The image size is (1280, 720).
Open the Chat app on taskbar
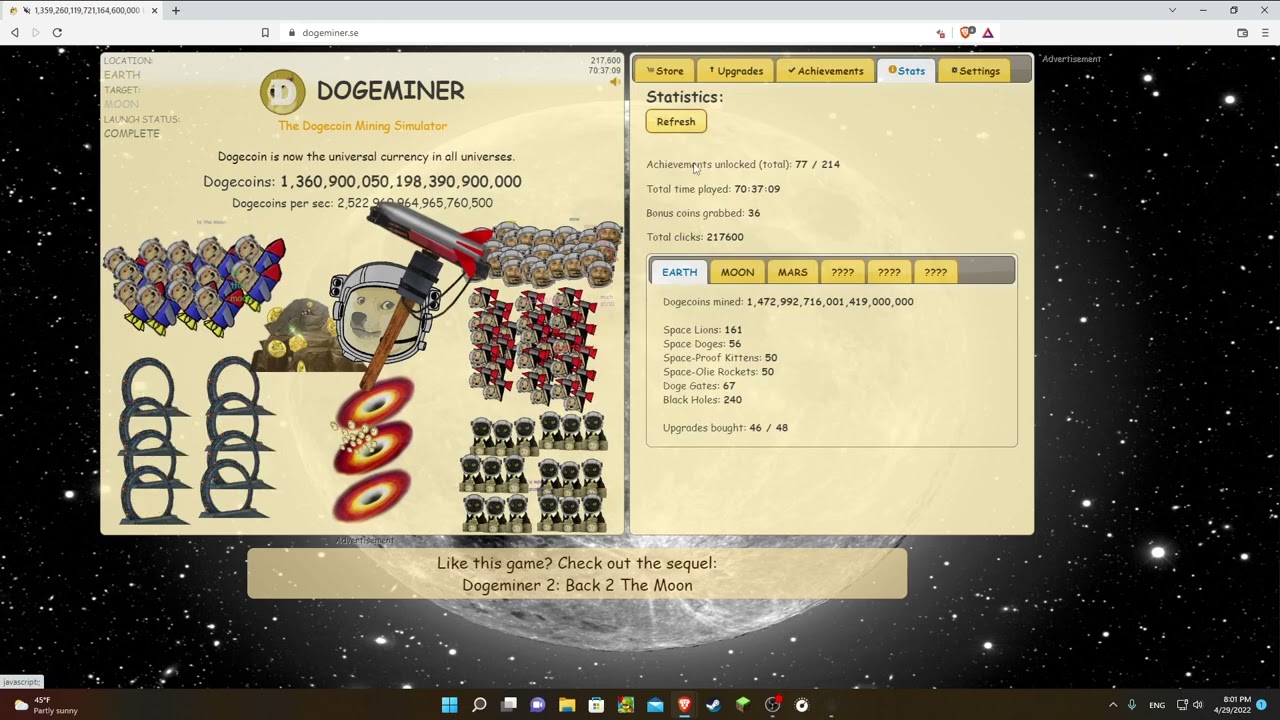tap(537, 705)
